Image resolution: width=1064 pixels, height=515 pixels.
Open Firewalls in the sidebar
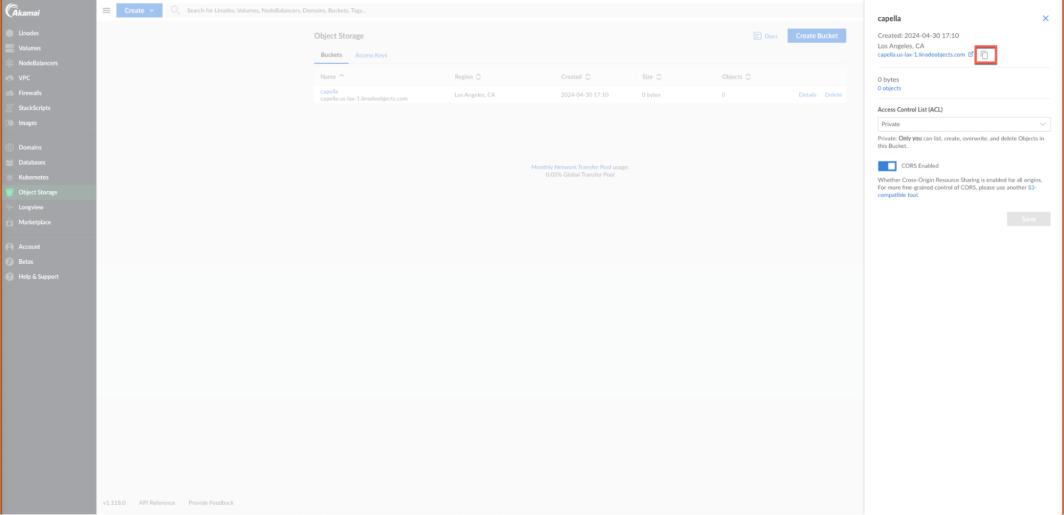[29, 93]
